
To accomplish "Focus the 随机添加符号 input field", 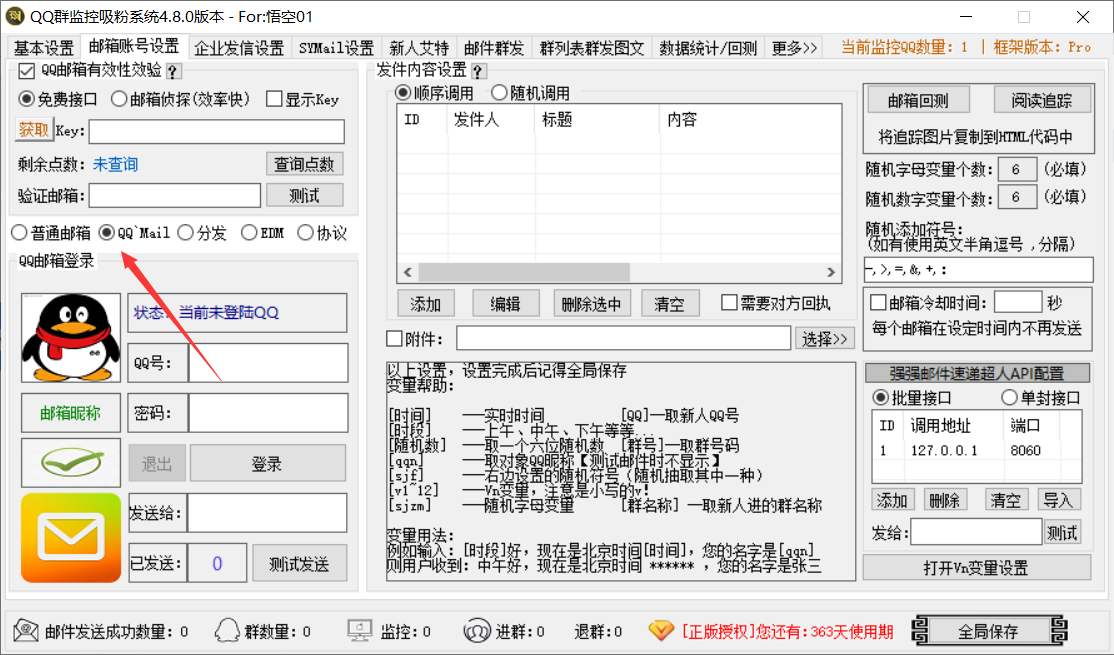I will 978,269.
